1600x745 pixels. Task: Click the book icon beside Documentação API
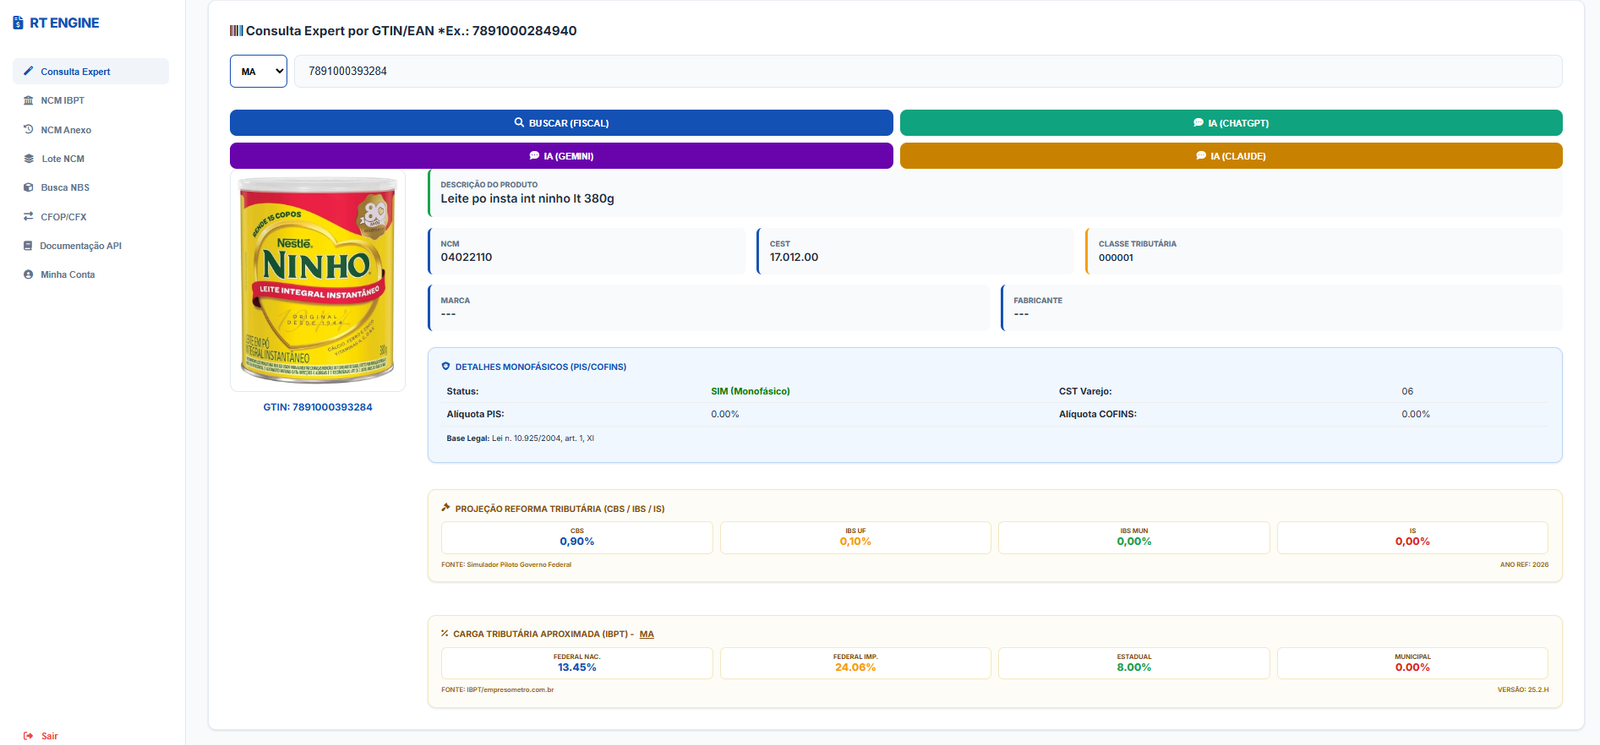click(x=28, y=245)
